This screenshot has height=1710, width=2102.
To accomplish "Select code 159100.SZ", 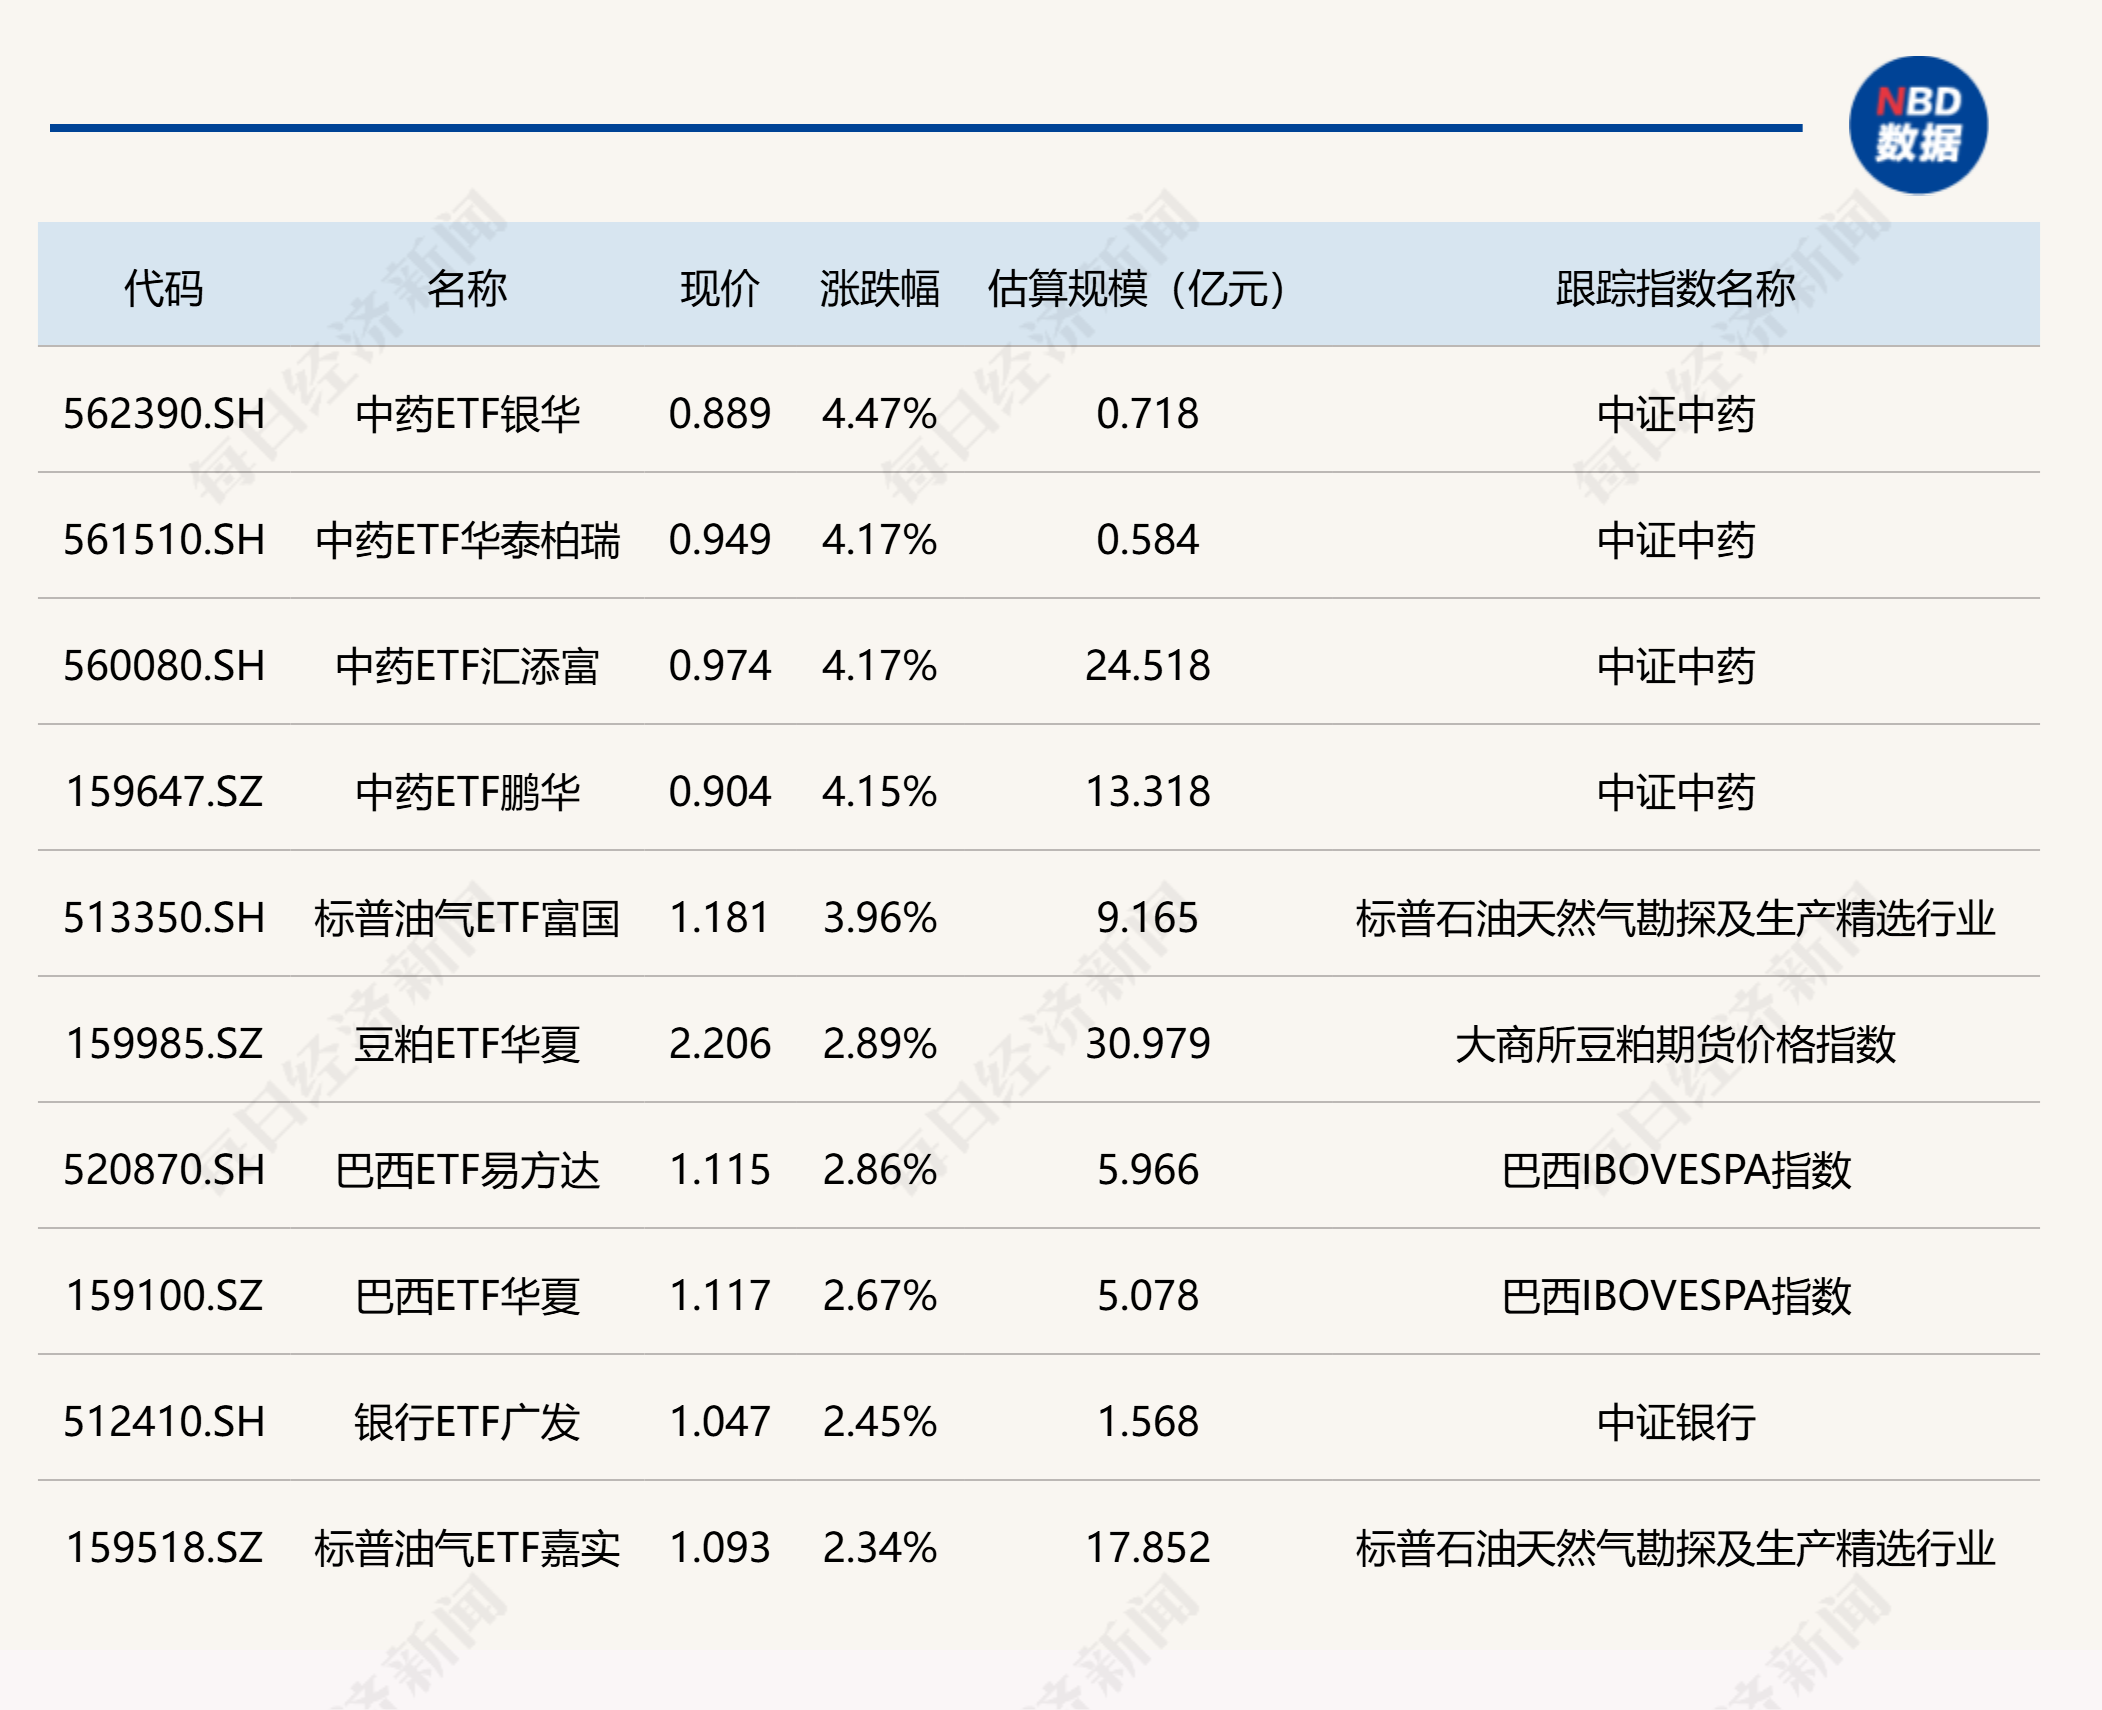I will (164, 1296).
